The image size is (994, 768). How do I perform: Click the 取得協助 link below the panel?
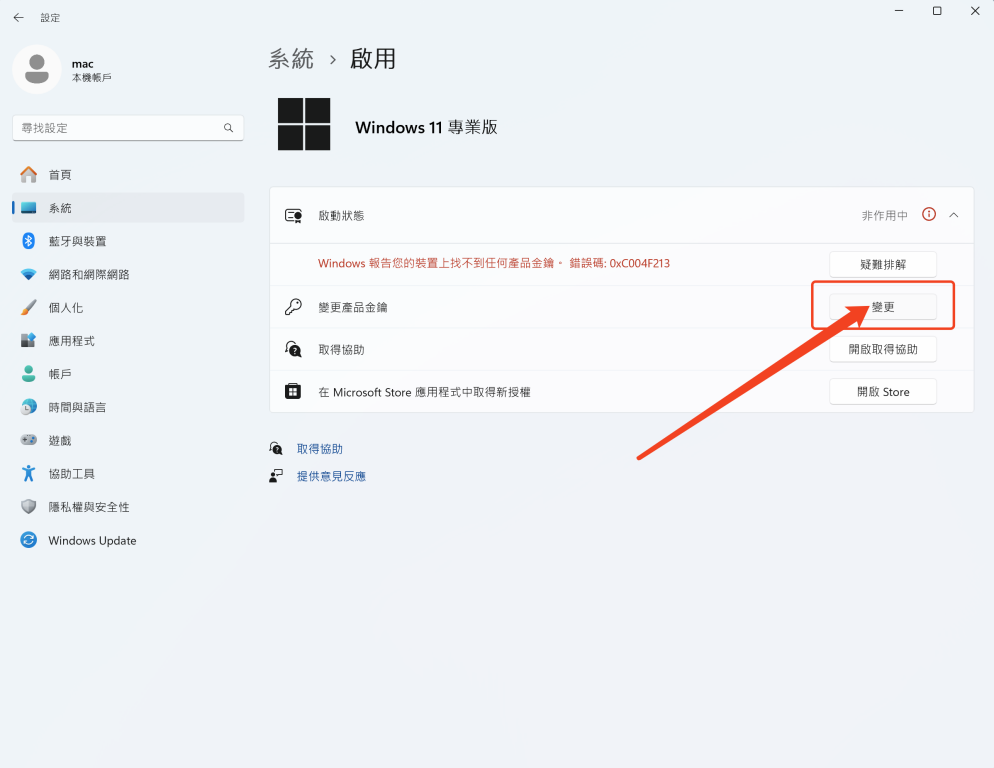[x=319, y=449]
